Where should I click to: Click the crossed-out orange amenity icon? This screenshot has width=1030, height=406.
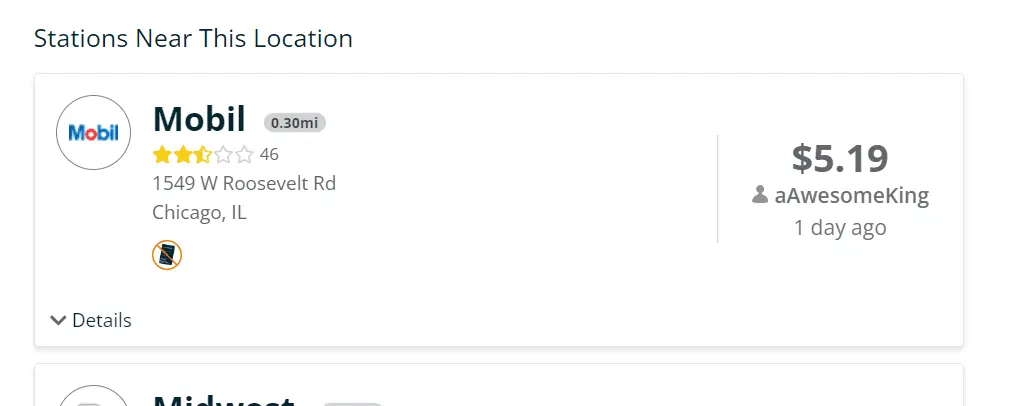point(167,255)
